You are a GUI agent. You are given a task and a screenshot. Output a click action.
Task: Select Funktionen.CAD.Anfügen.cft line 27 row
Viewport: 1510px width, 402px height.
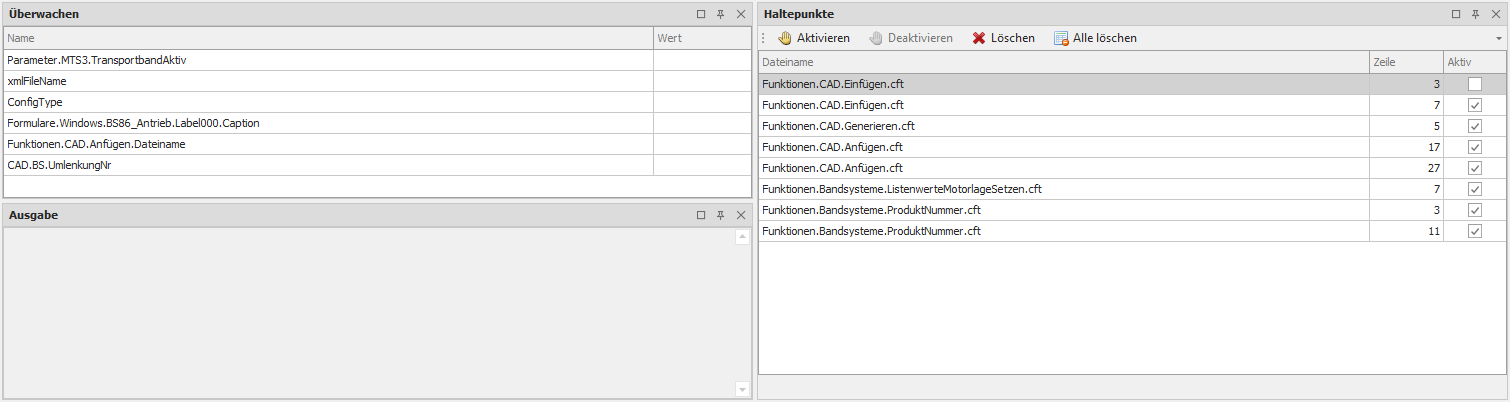[1062, 169]
